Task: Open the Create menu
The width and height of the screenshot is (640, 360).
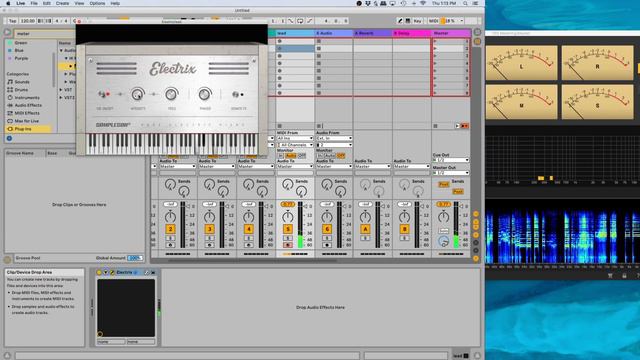Action: click(62, 3)
